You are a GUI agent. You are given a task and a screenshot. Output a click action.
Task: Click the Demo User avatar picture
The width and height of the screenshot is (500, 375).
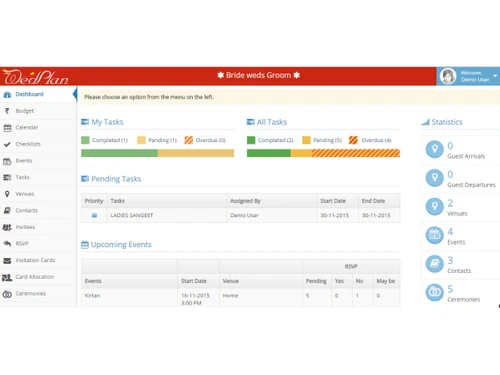click(448, 76)
